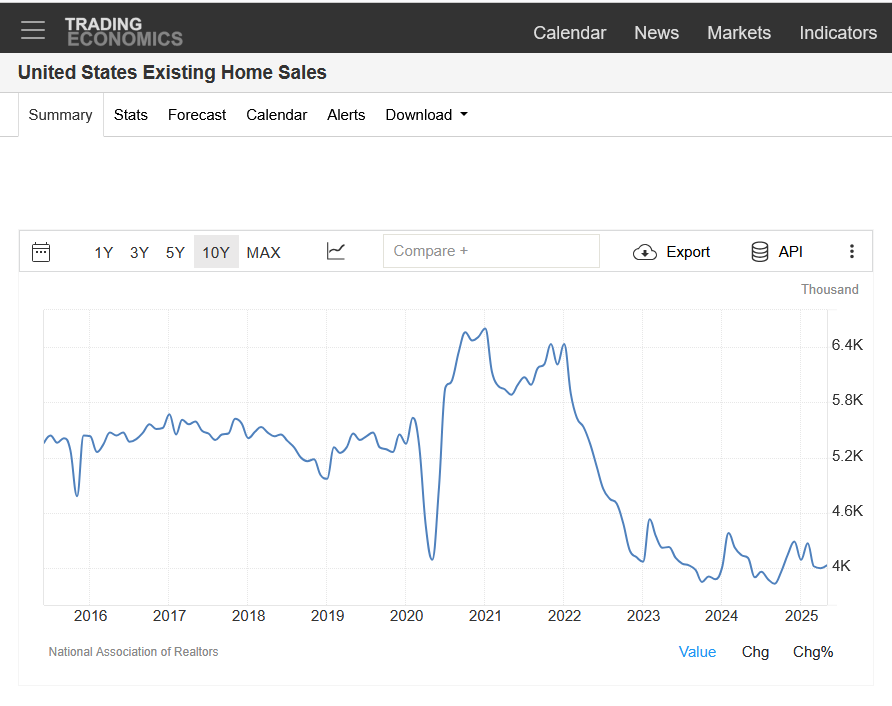The width and height of the screenshot is (892, 706).
Task: Expand the Download dropdown
Action: [427, 115]
